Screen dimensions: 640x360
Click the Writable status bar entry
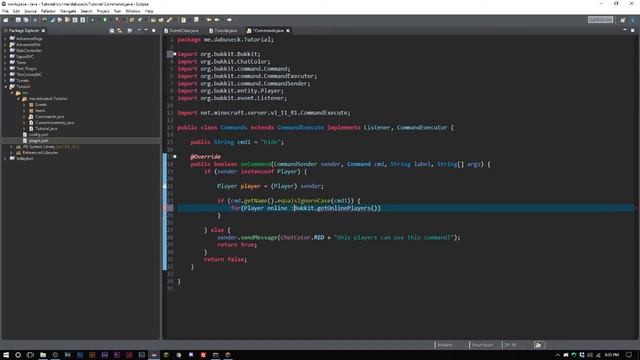click(x=445, y=345)
